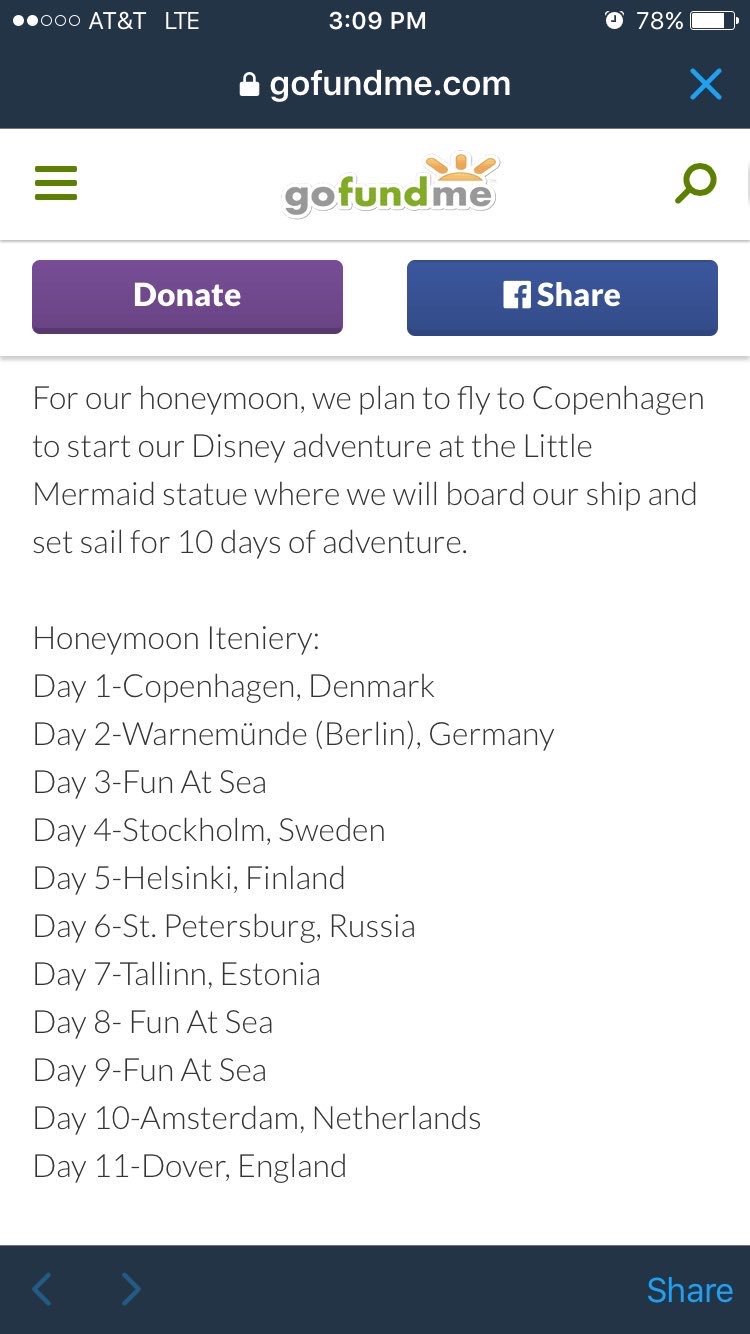Click the purple Donate button
This screenshot has width=750, height=1334.
tap(187, 297)
